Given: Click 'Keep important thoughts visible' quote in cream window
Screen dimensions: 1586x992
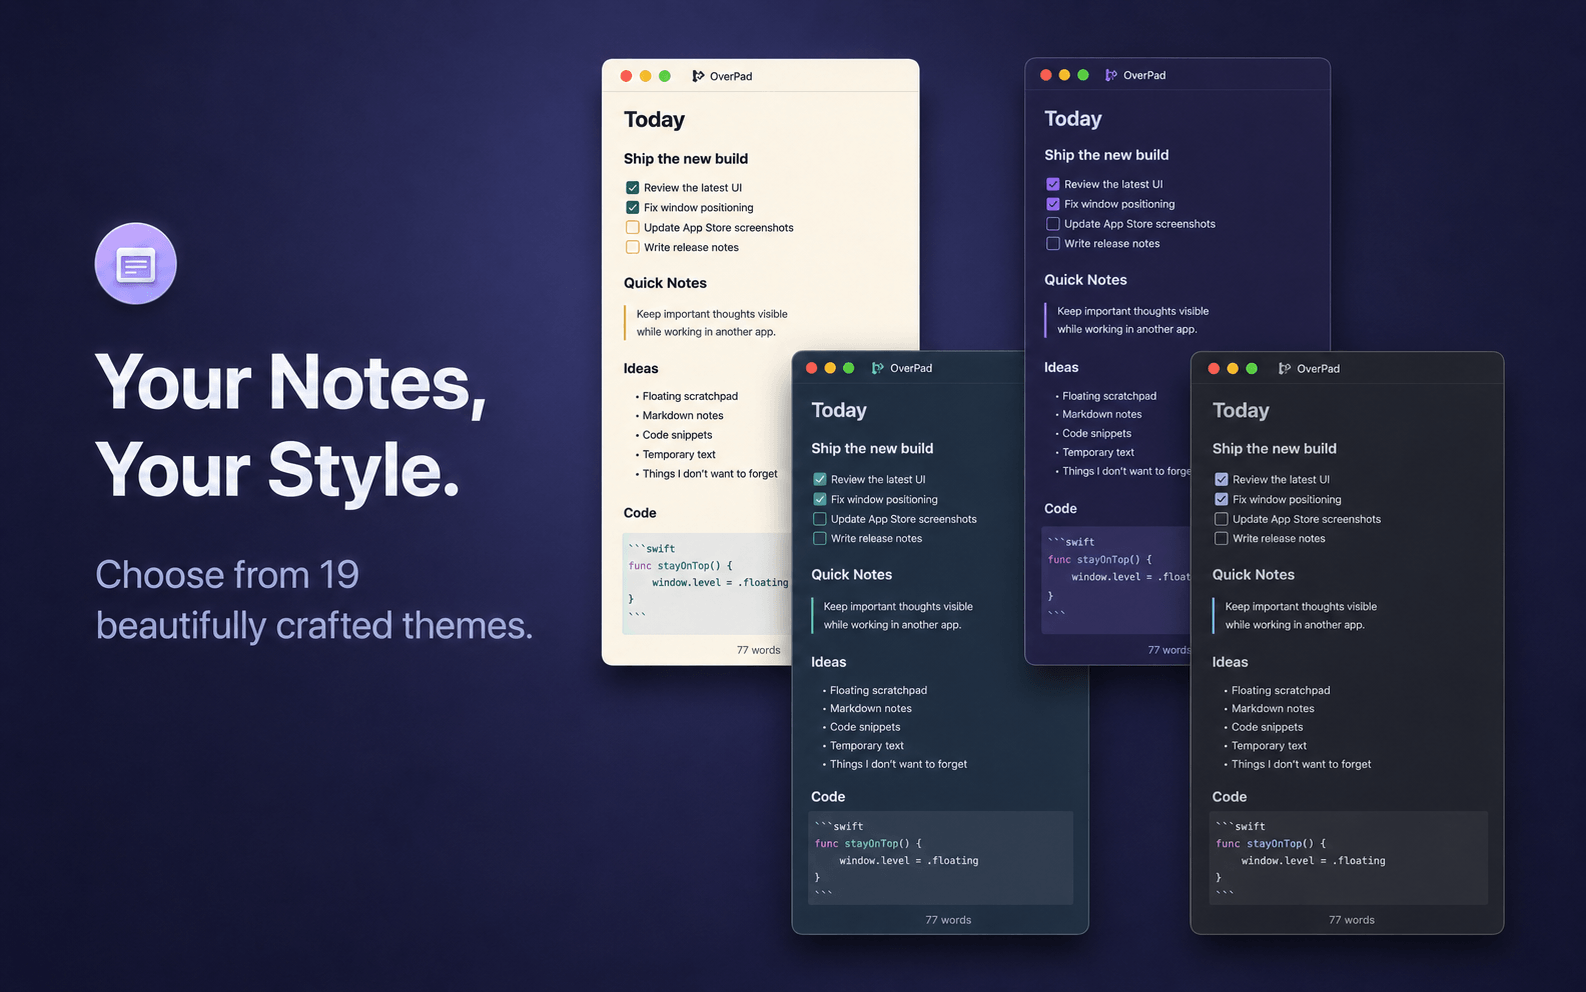Looking at the screenshot, I should pyautogui.click(x=712, y=314).
